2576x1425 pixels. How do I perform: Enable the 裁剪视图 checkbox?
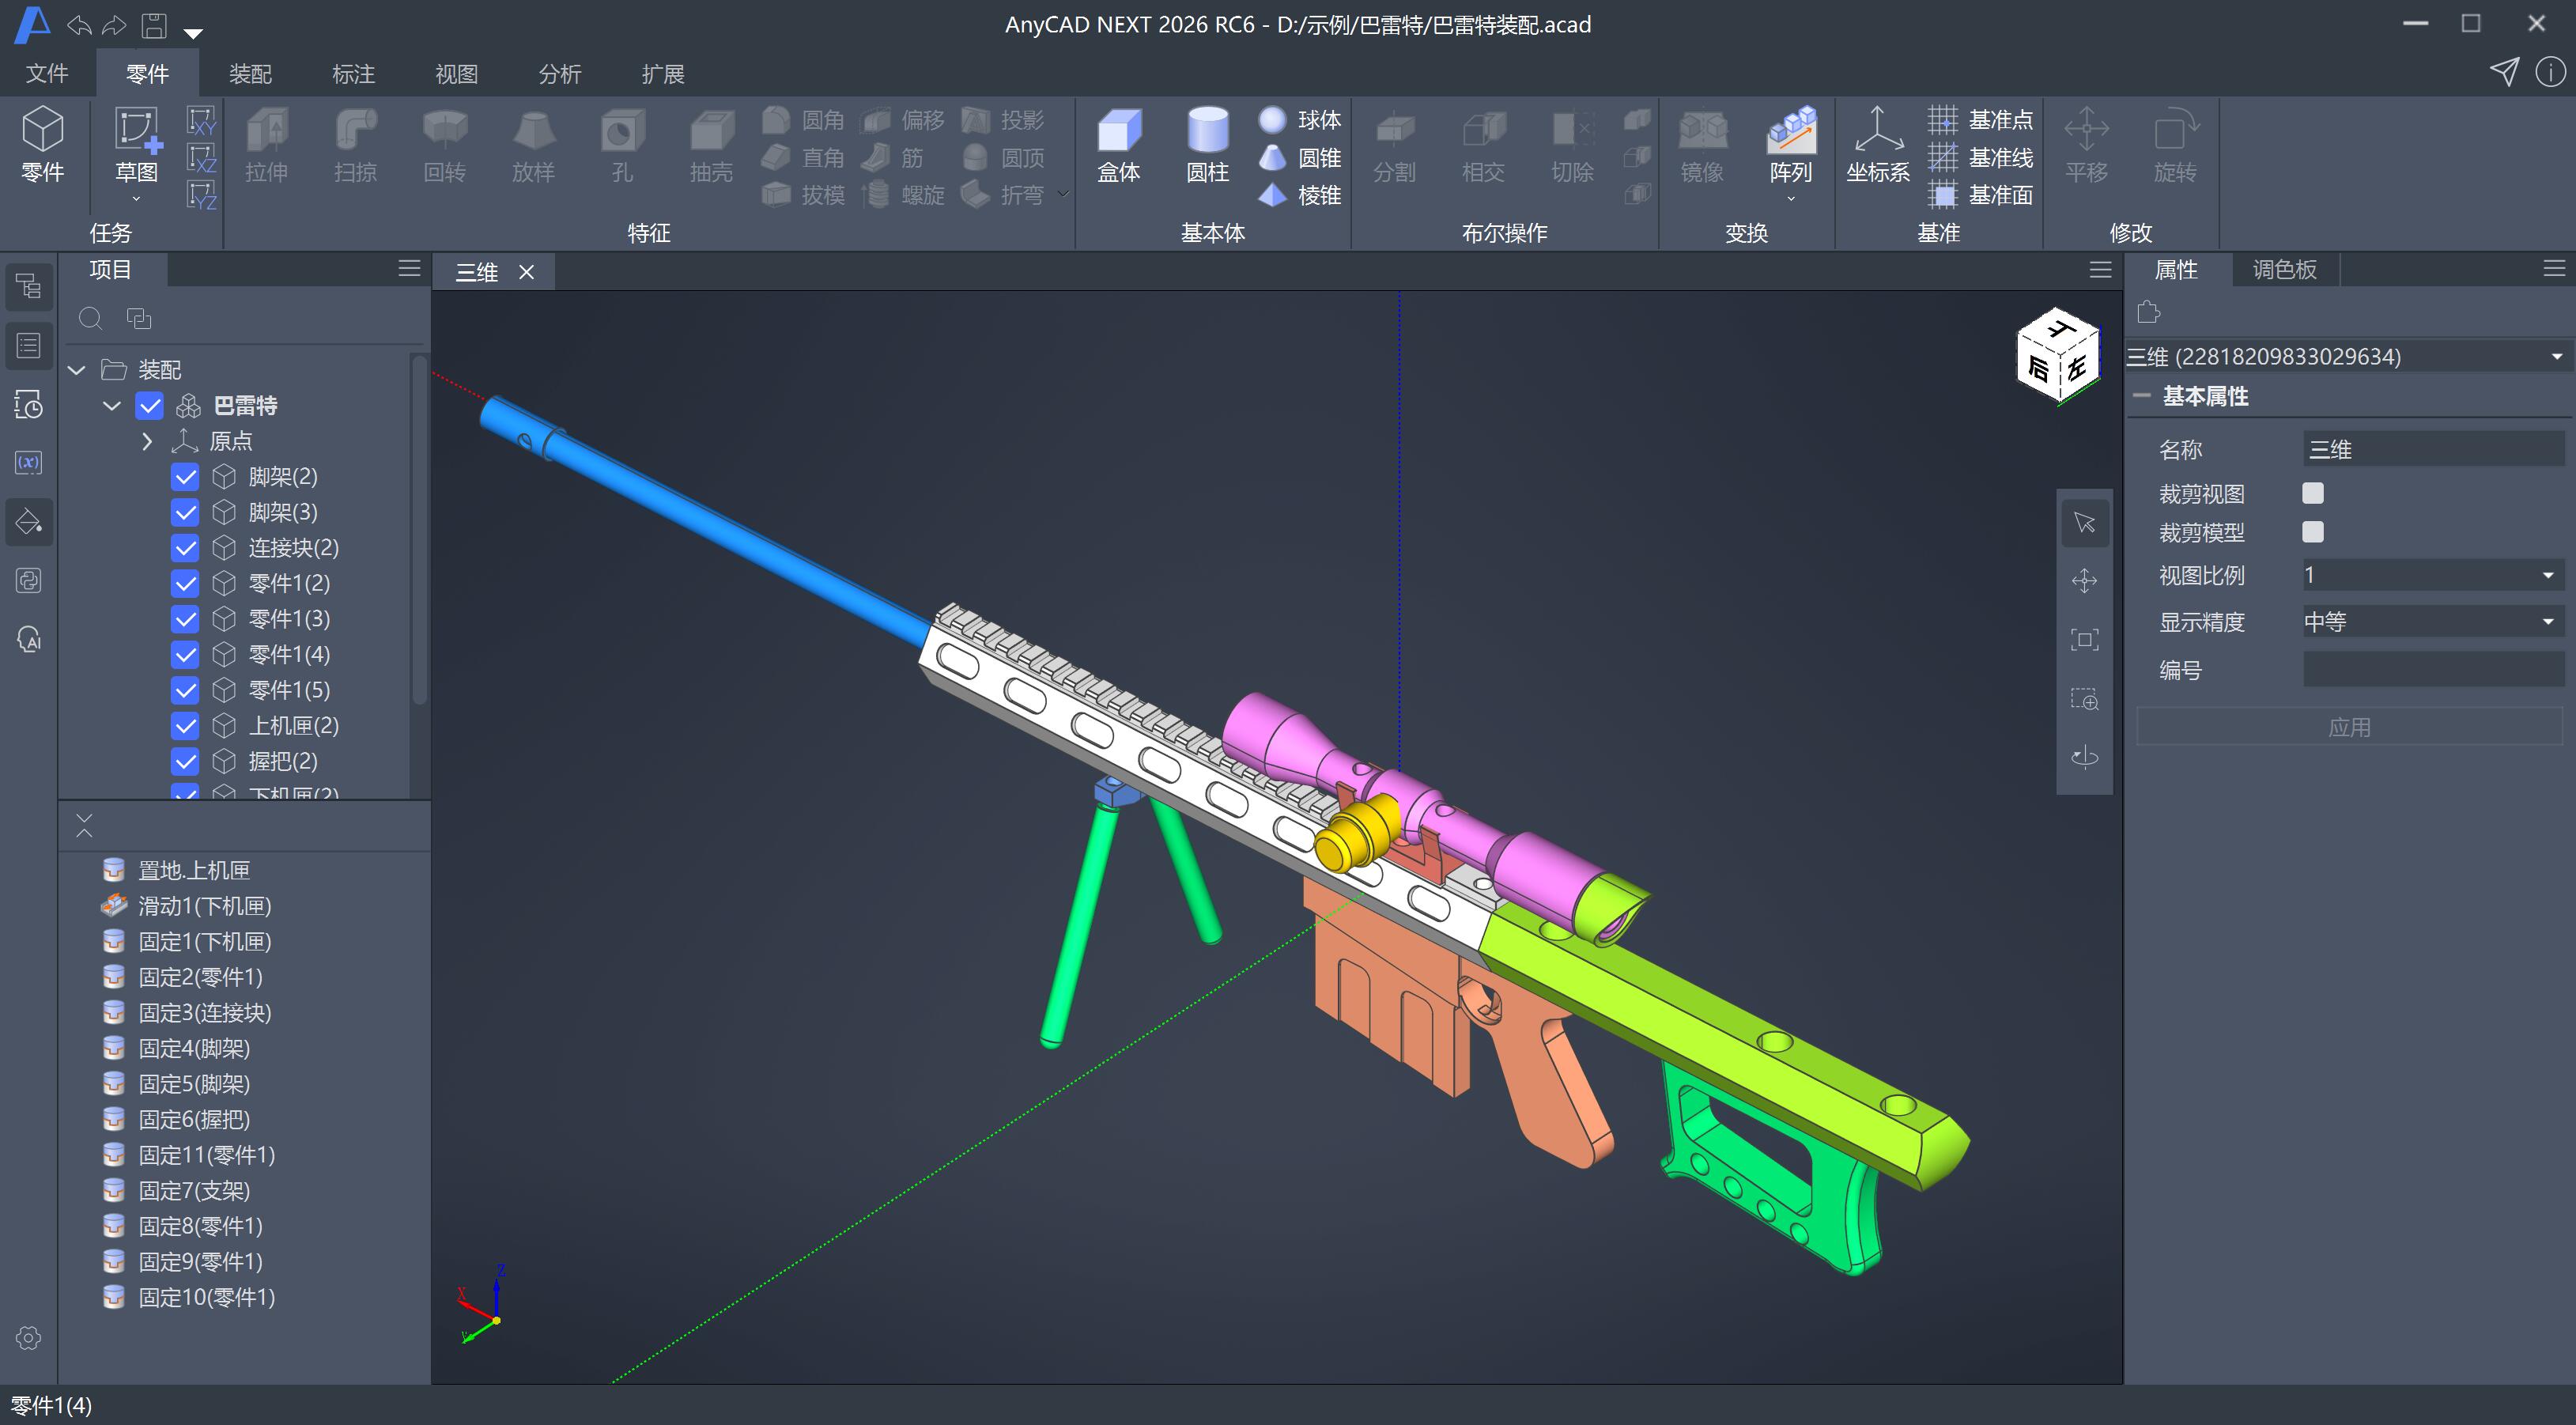[2312, 493]
